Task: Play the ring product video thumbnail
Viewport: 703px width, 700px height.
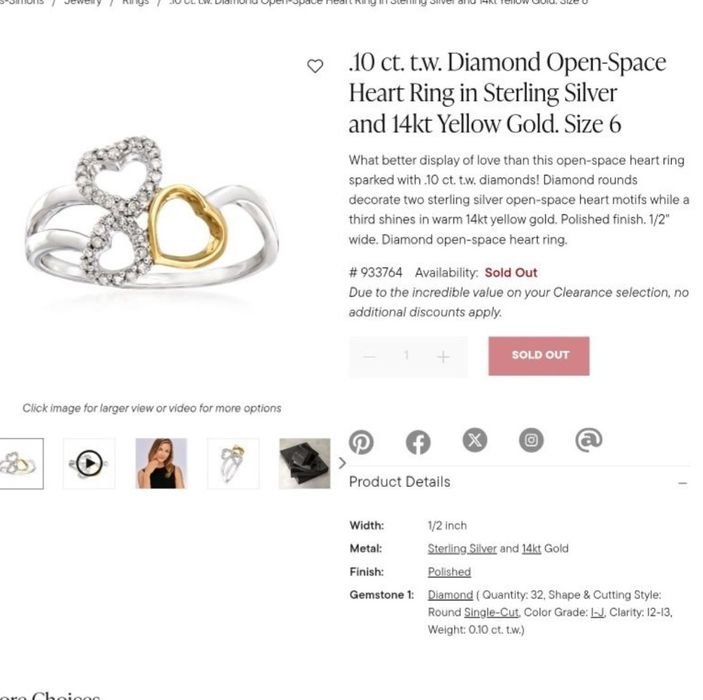Action: [x=89, y=463]
